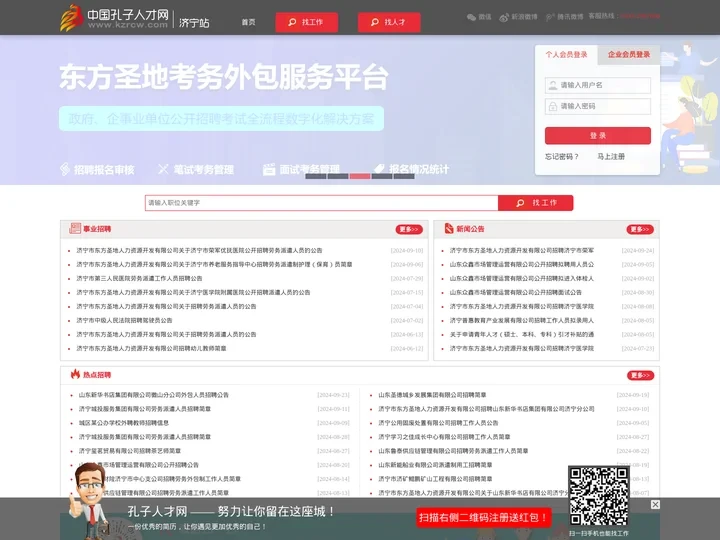Image resolution: width=720 pixels, height=540 pixels.
Task: Open the 腾讯微博 Tencent Weibo icon
Action: point(550,17)
